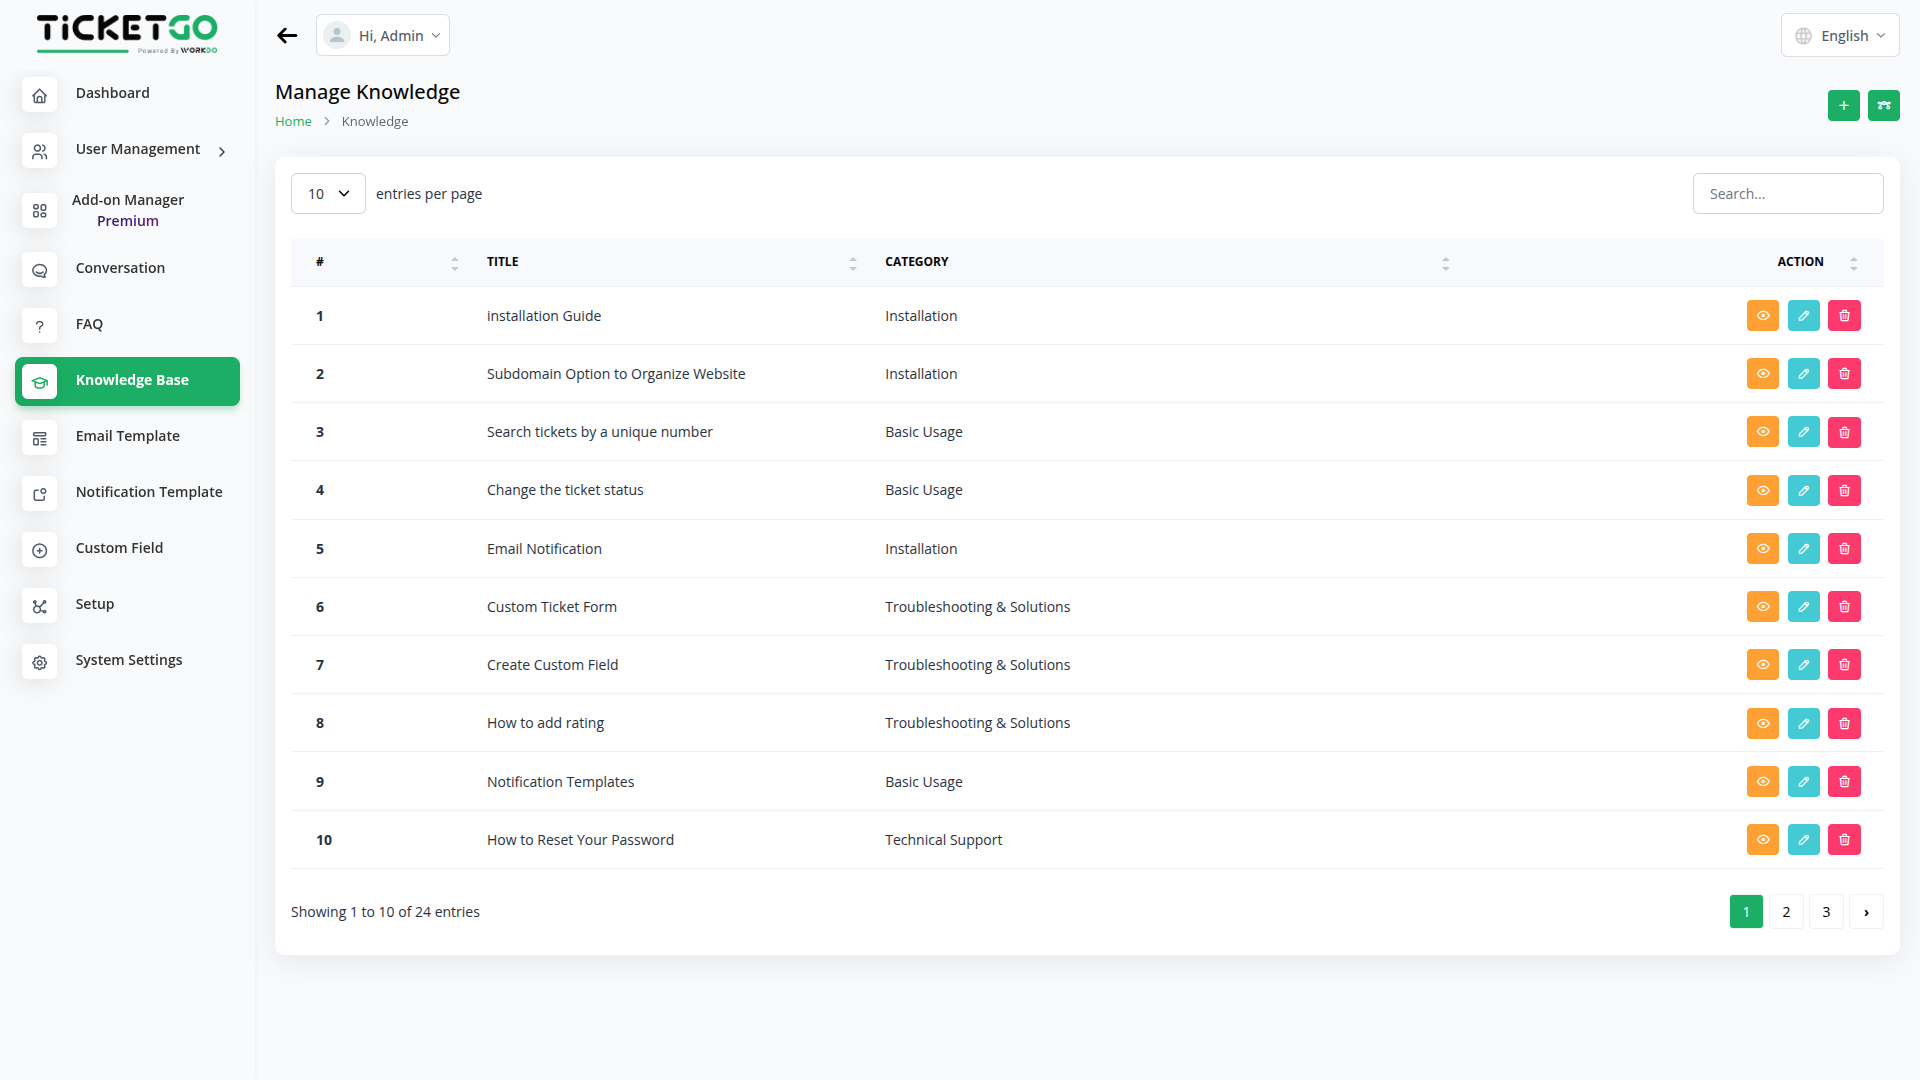Open the entries per page dropdown

coord(328,194)
